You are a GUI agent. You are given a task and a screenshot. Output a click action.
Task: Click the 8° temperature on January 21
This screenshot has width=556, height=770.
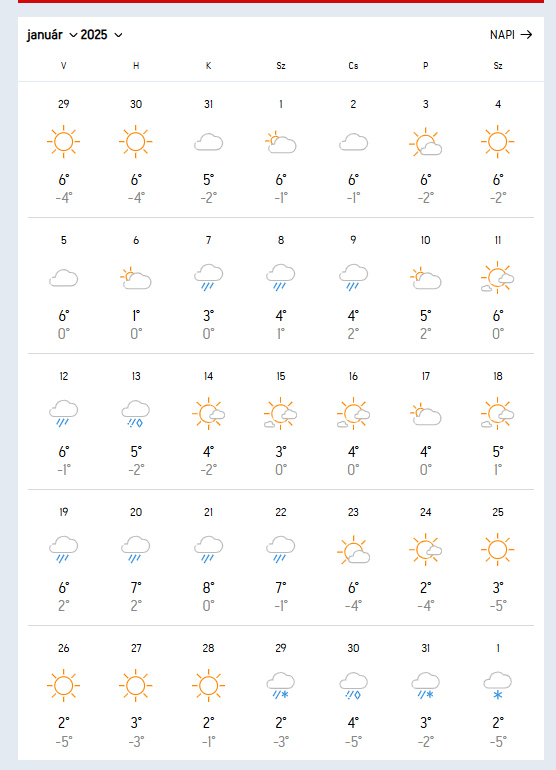click(x=208, y=587)
